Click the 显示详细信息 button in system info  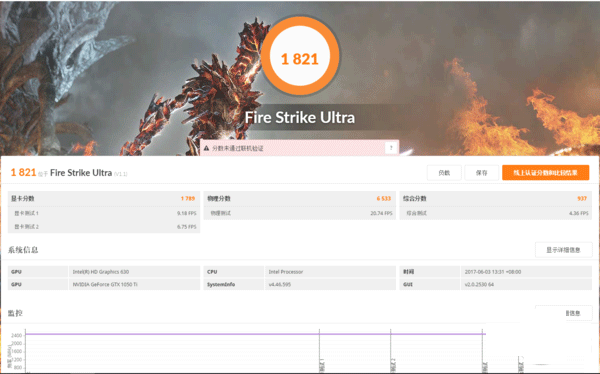563,250
